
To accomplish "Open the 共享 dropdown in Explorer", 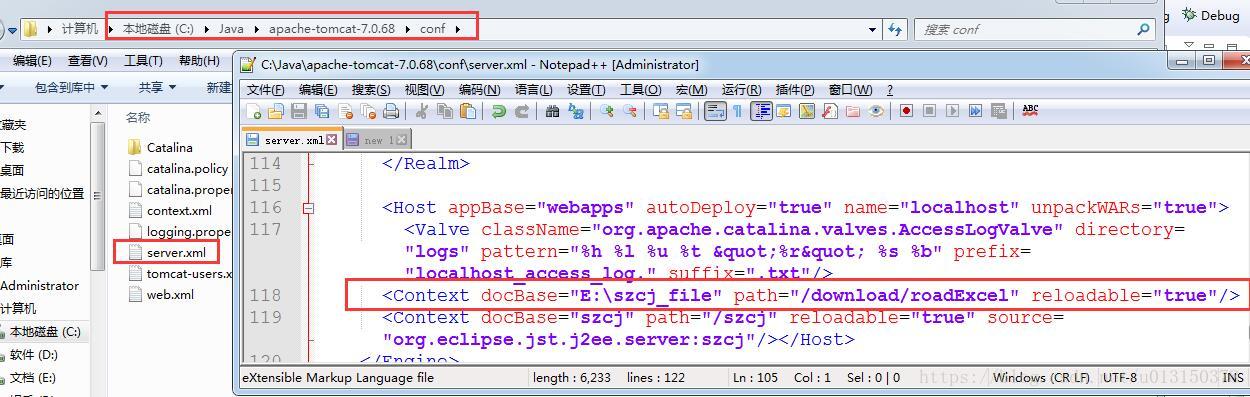I will [157, 88].
